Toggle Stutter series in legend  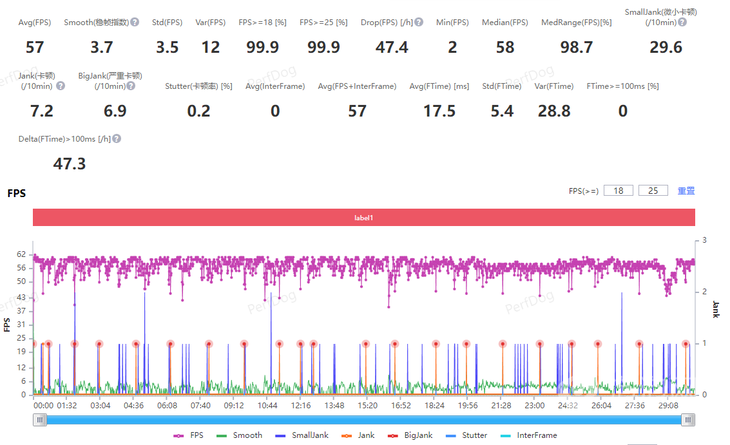coord(472,435)
